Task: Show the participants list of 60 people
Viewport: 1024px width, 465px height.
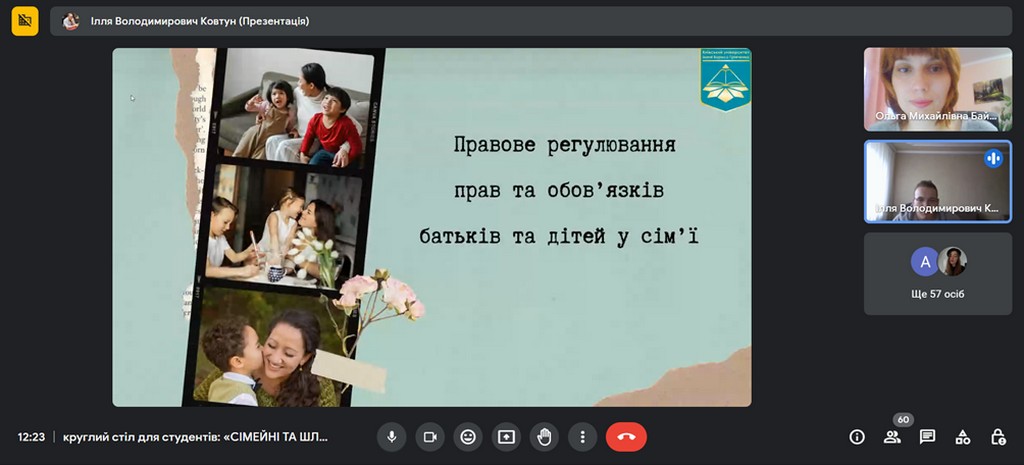Action: 892,437
